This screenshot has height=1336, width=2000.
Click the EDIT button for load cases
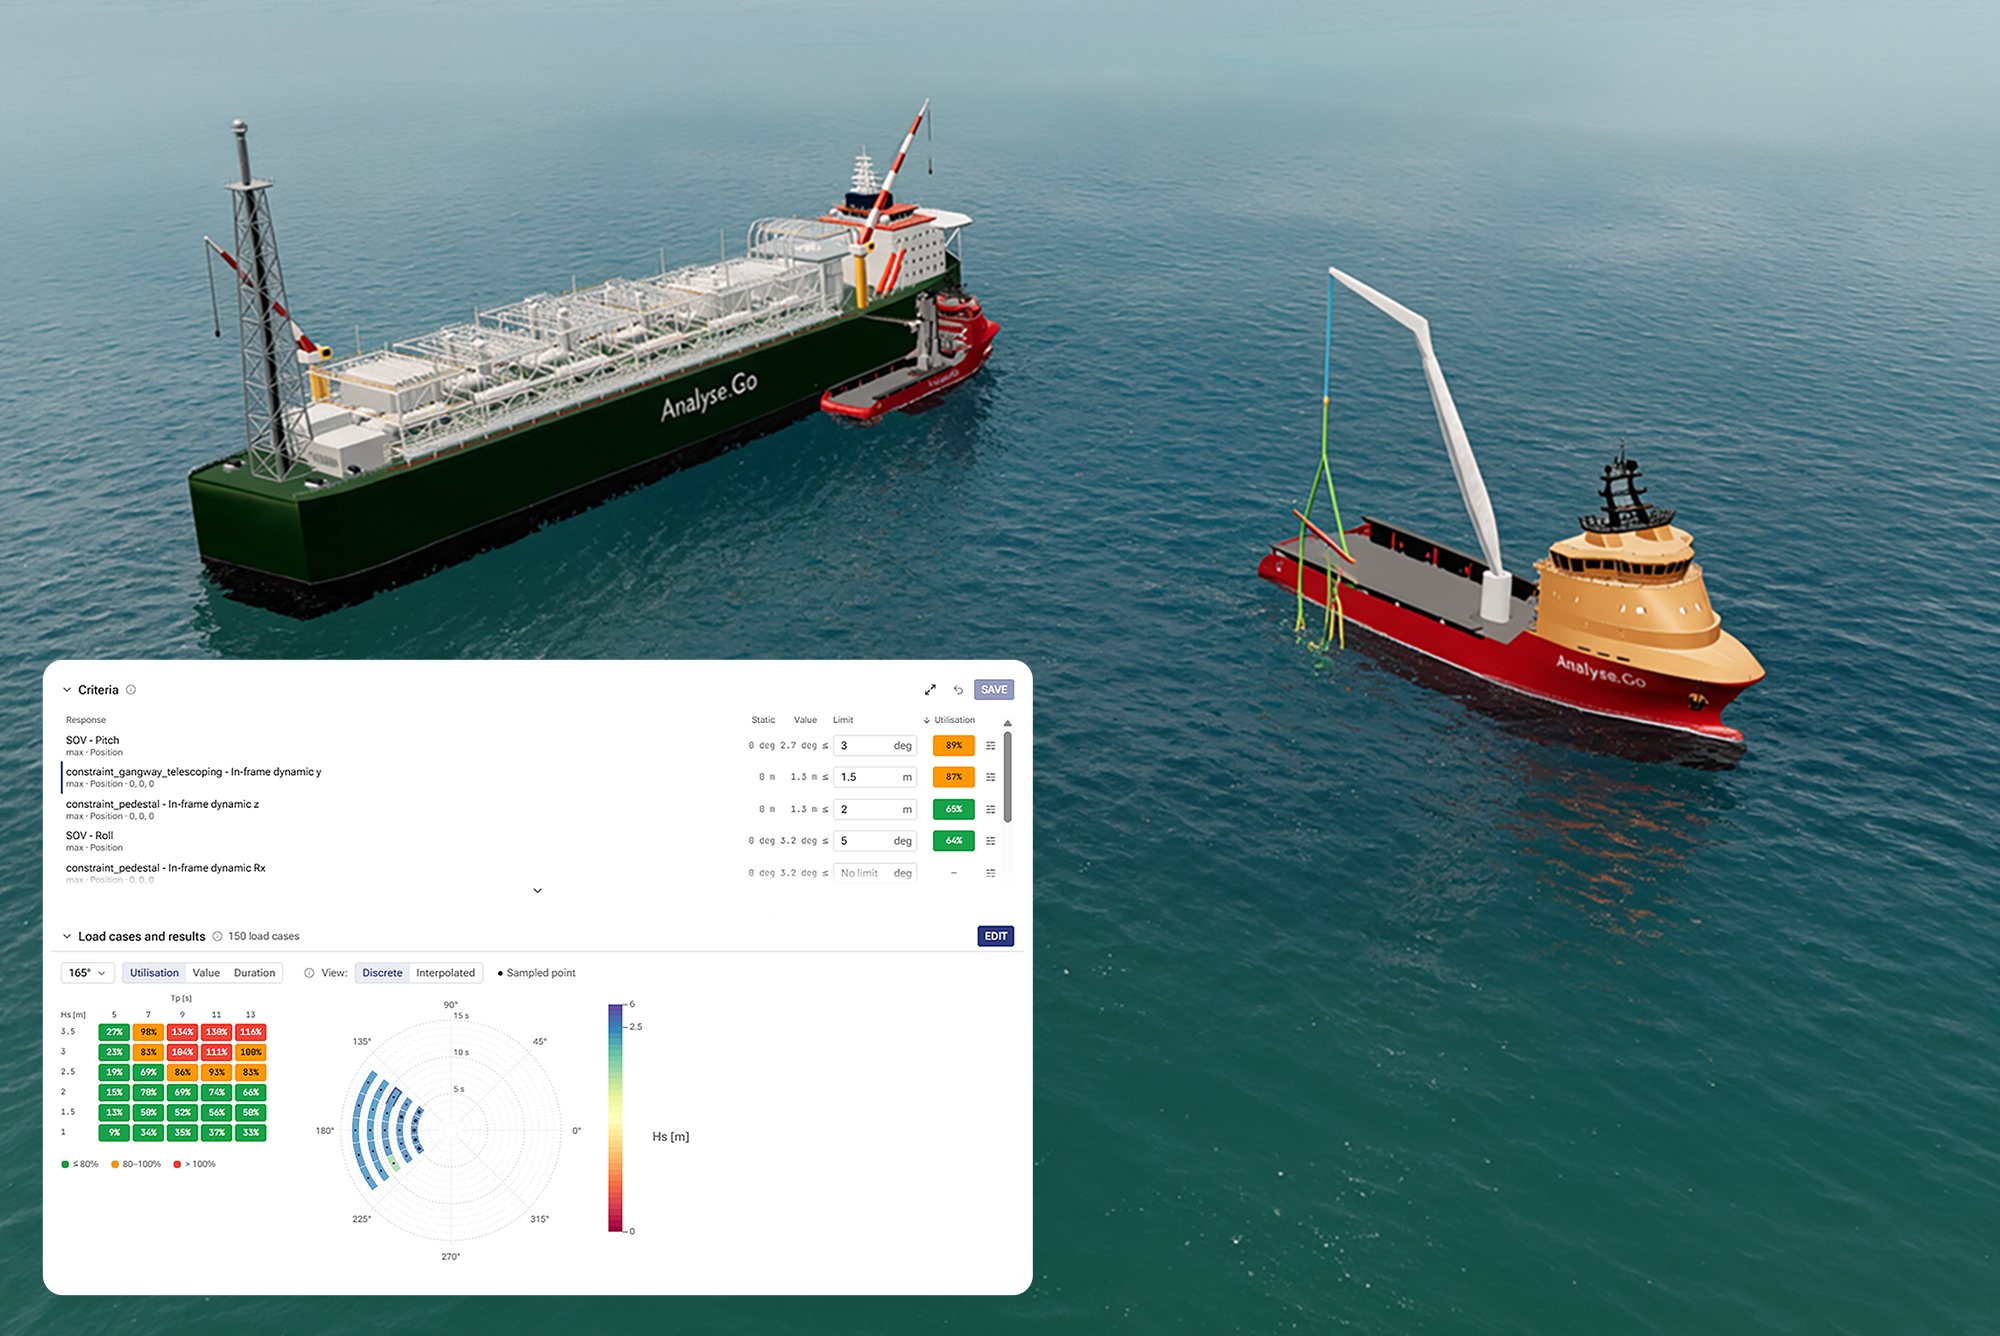pos(996,937)
